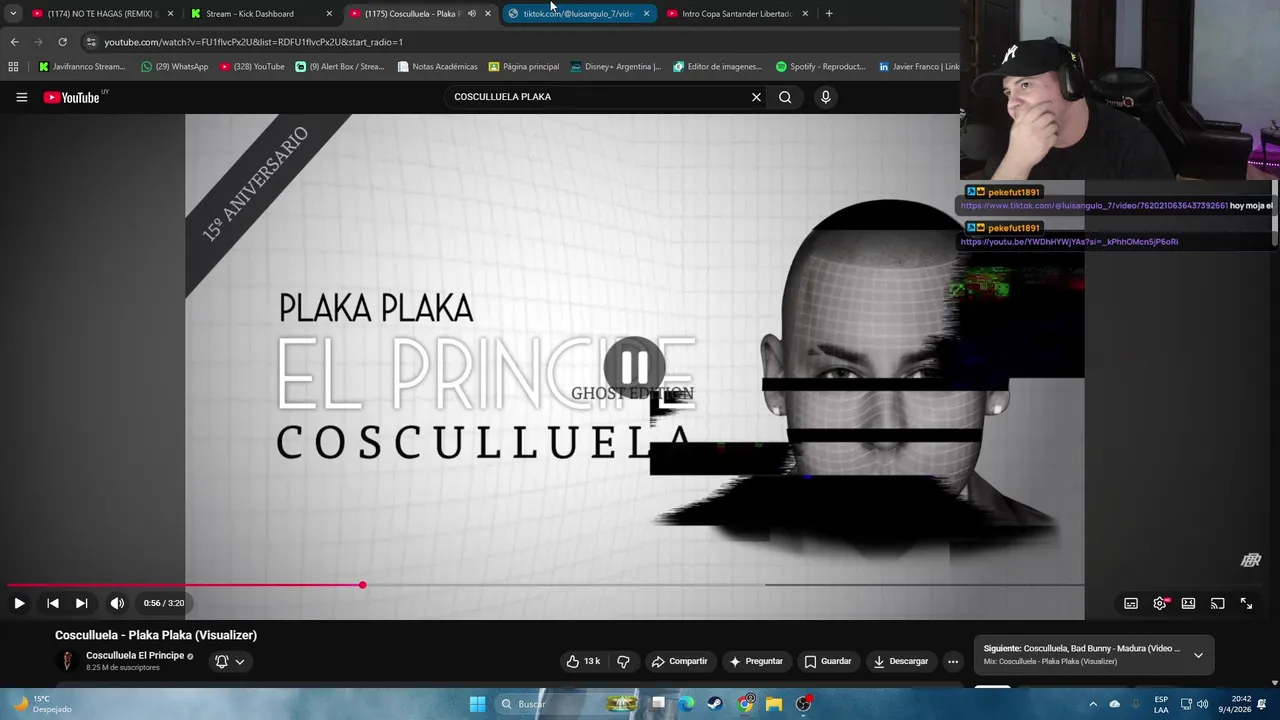1280x720 pixels.
Task: Skip back to the previous video
Action: [x=53, y=603]
